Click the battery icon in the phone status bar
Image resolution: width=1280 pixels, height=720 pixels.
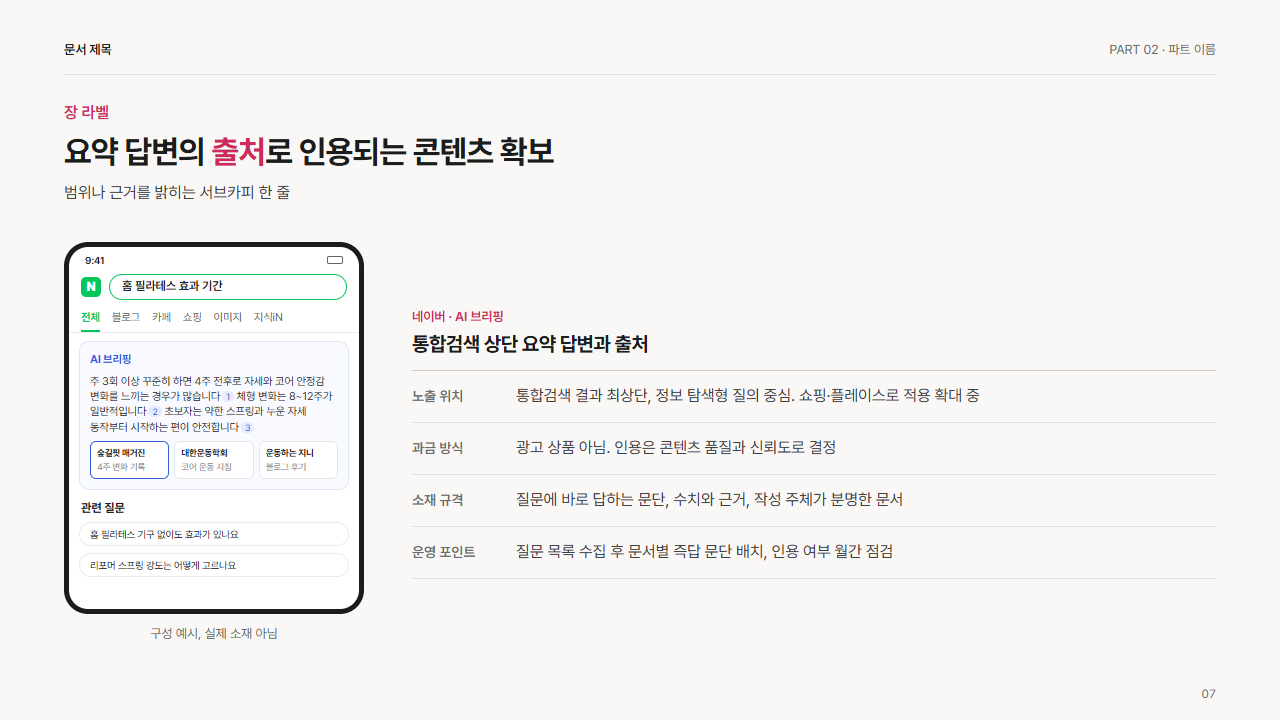(335, 260)
